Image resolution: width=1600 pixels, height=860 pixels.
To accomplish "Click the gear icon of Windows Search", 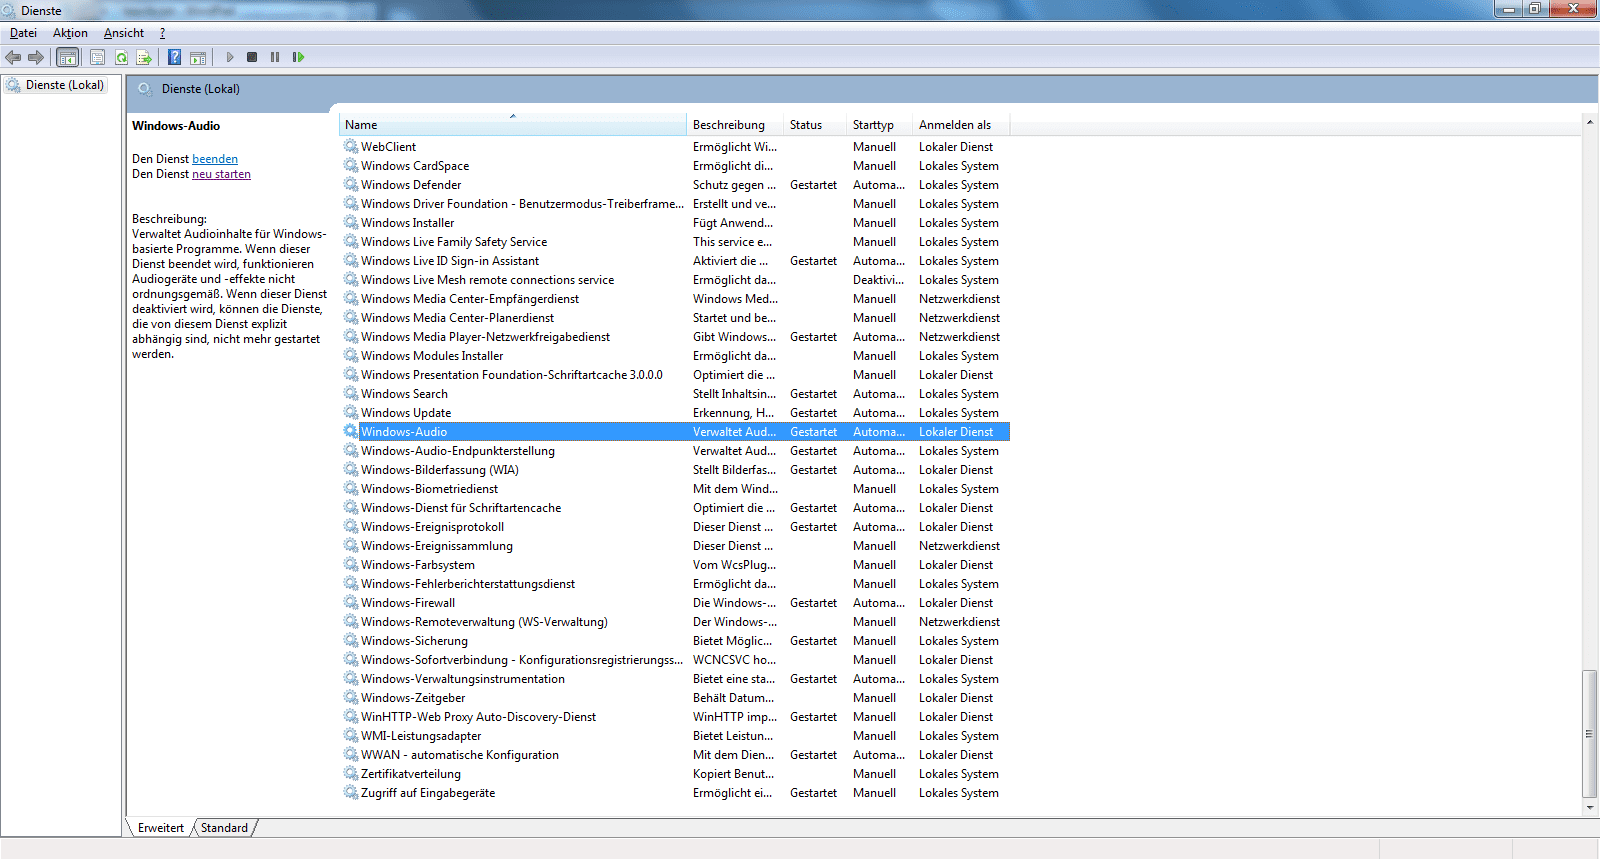I will pyautogui.click(x=351, y=394).
